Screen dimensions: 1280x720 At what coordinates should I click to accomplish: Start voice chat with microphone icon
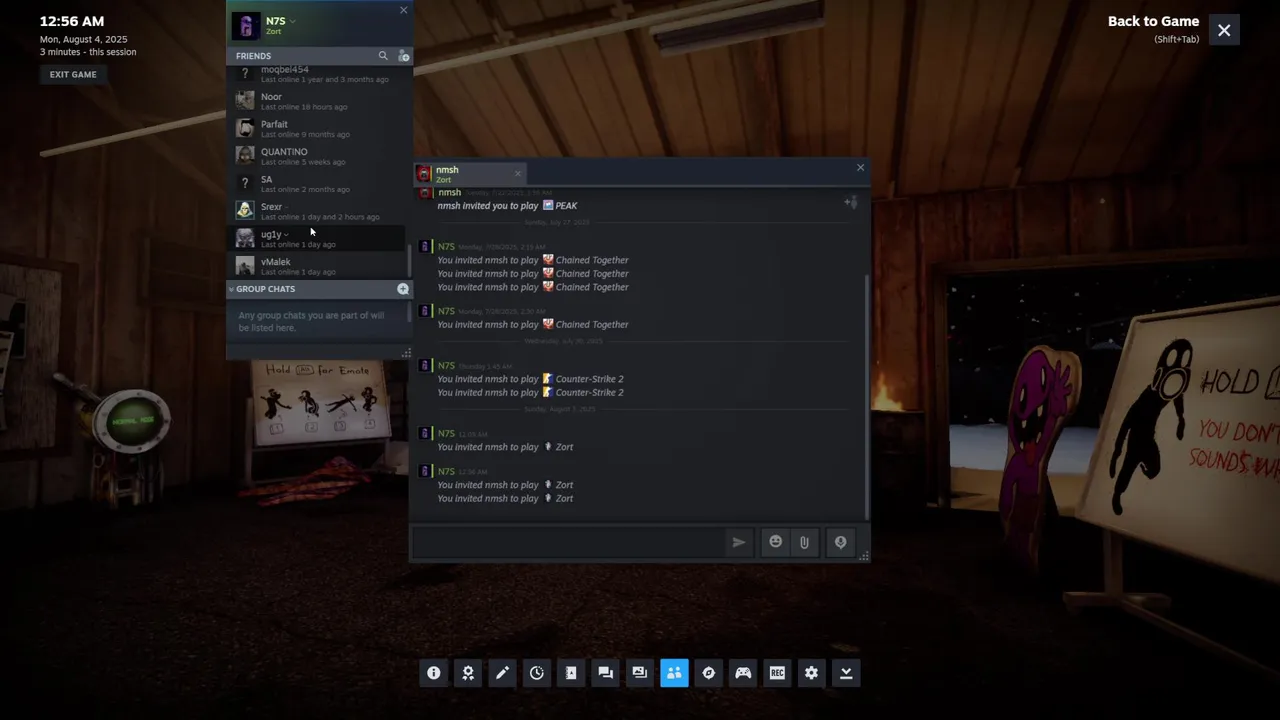click(x=840, y=542)
